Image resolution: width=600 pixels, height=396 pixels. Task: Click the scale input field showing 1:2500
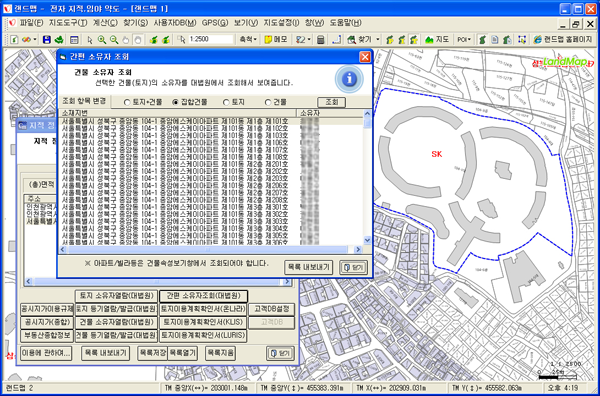tap(211, 39)
